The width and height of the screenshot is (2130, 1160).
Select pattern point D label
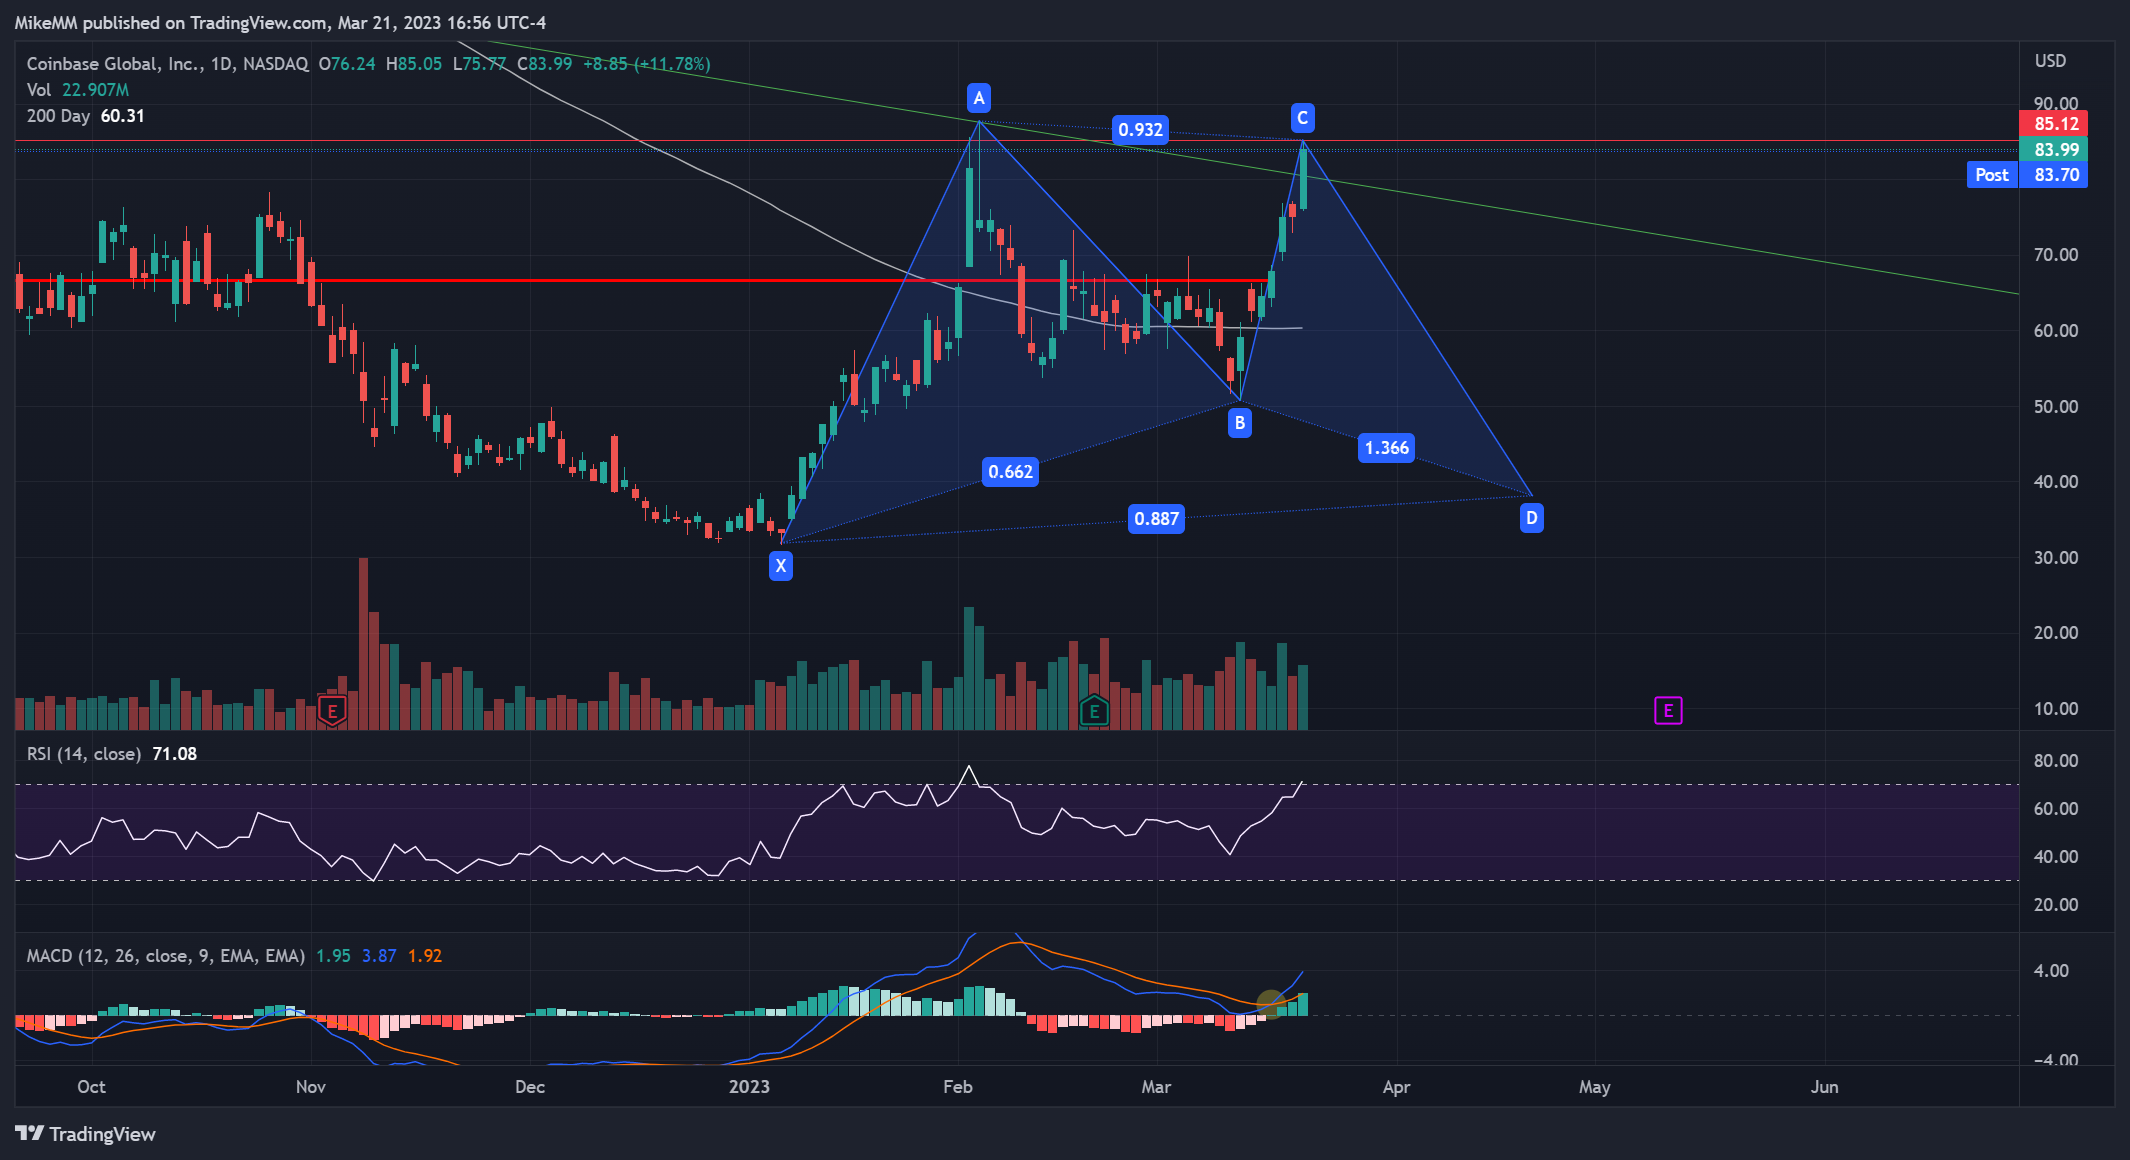pos(1531,518)
